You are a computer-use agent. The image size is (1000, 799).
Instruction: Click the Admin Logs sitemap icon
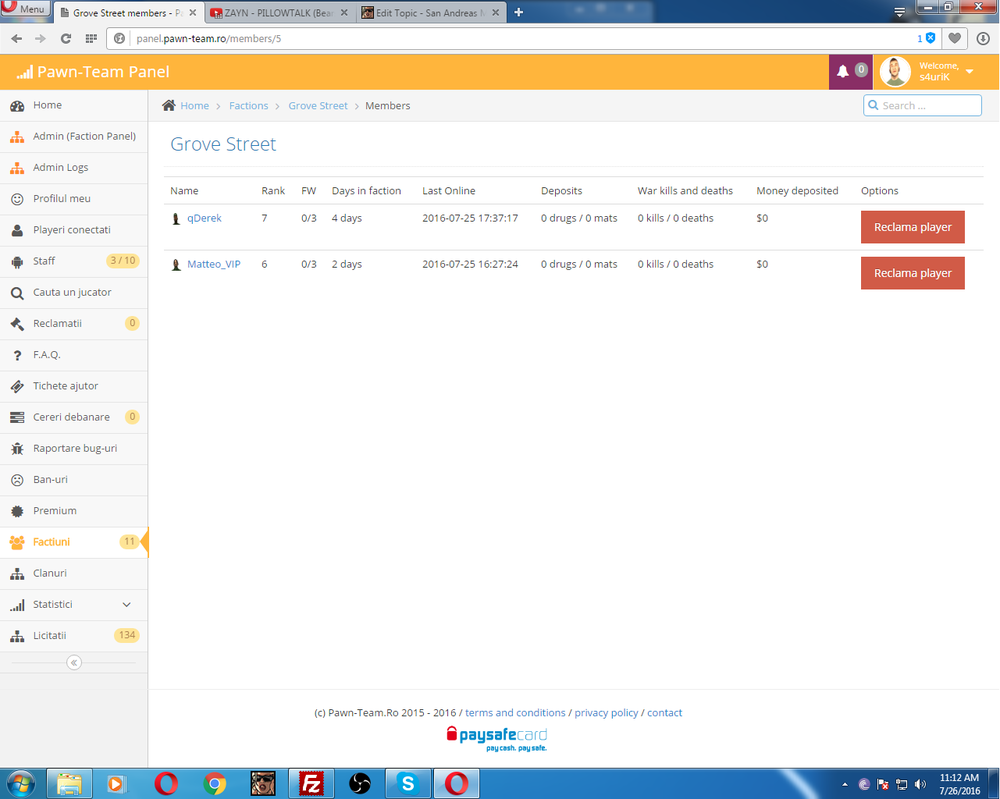(17, 168)
